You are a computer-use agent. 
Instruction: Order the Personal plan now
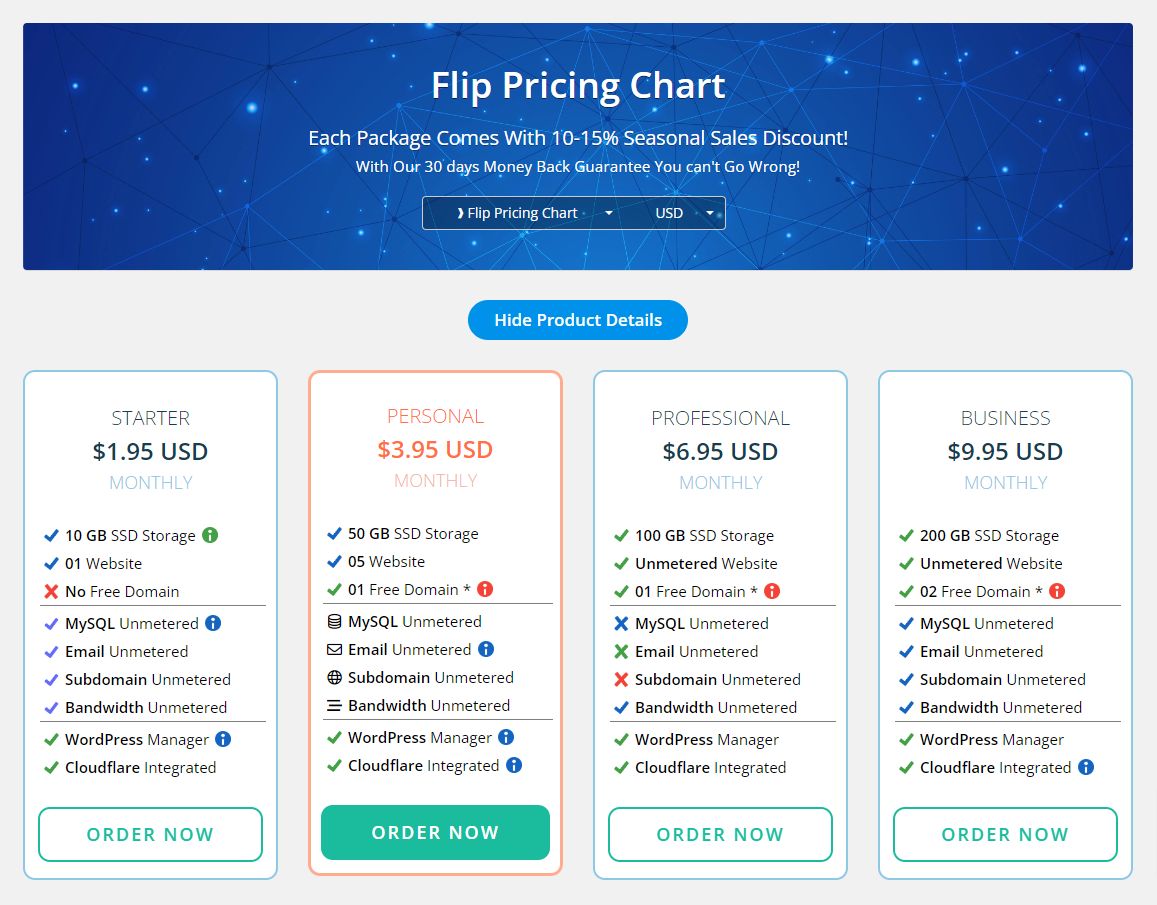click(x=435, y=832)
